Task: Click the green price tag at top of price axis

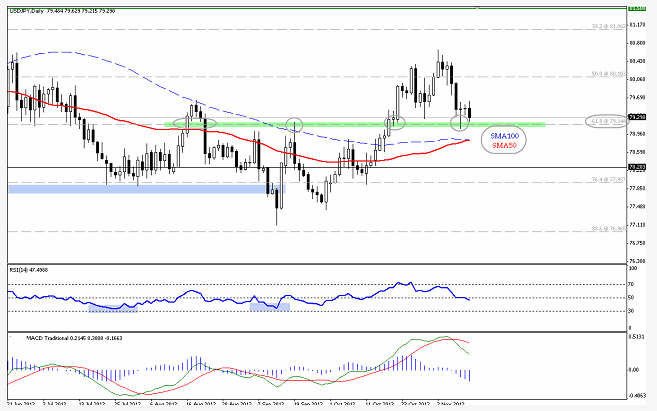Action: 637,8
